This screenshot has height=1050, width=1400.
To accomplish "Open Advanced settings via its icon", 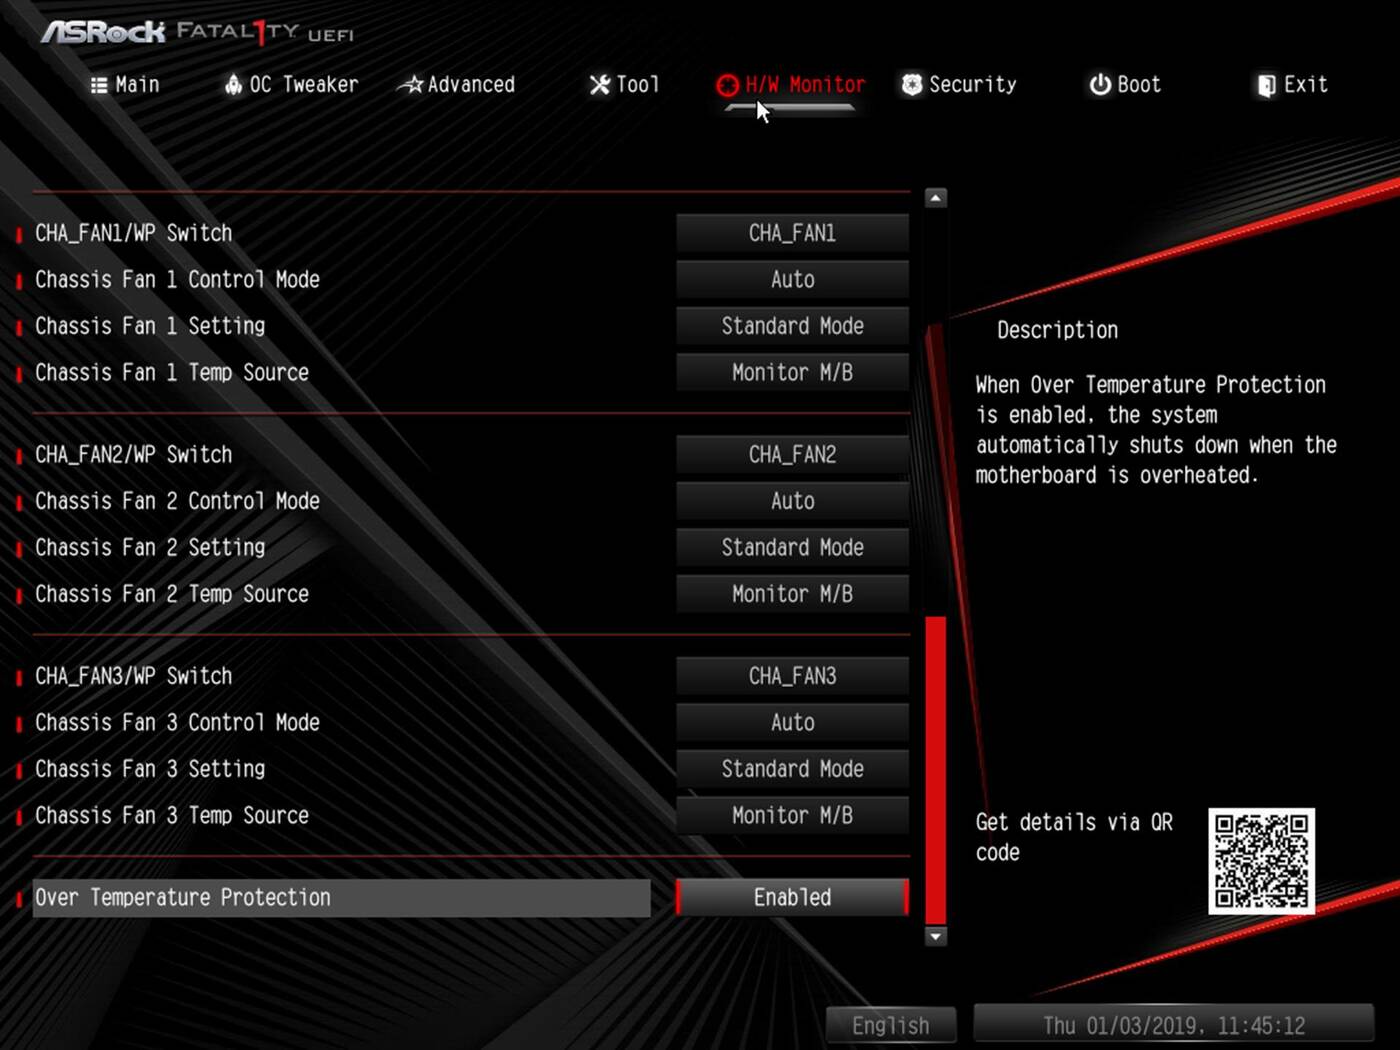I will pos(410,85).
